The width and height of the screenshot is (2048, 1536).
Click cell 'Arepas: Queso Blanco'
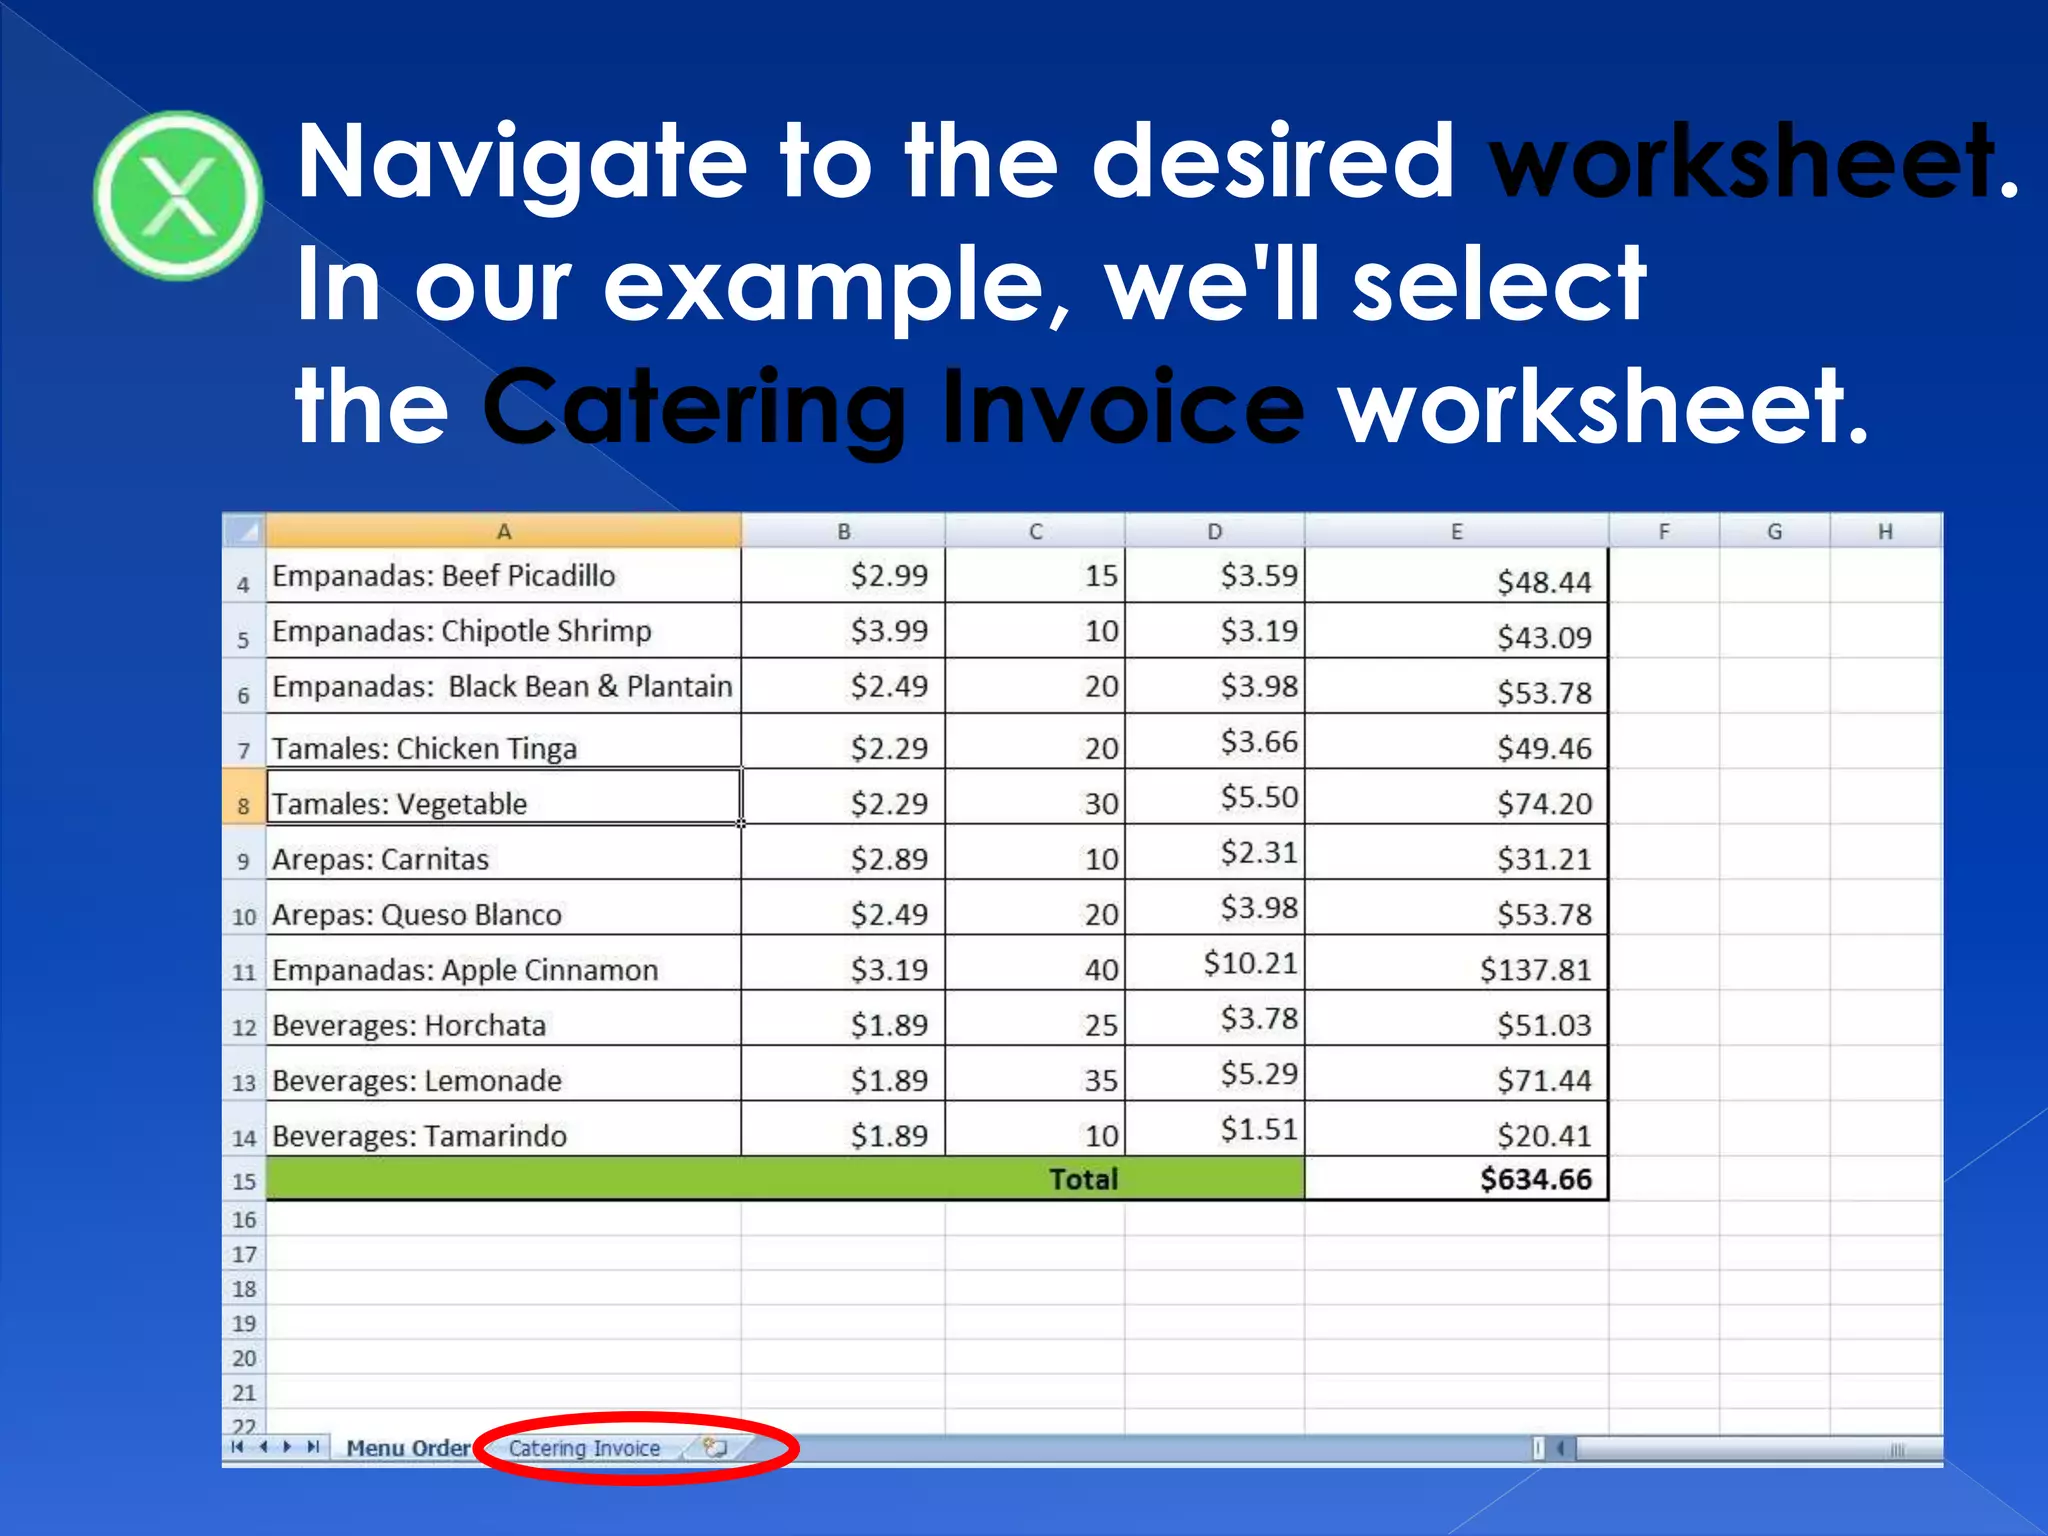coord(504,908)
